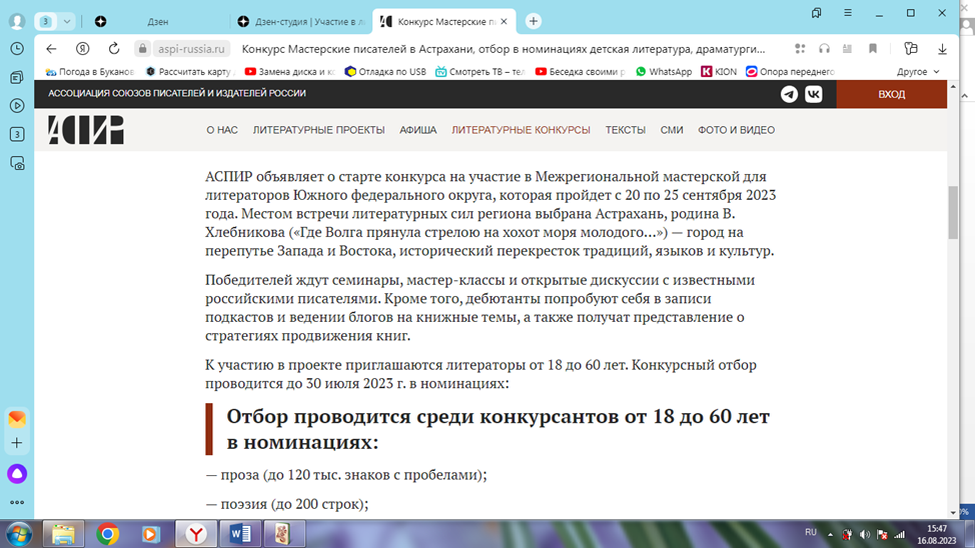Open the browser profile avatar
Screen dimensions: 975x548
point(17,21)
